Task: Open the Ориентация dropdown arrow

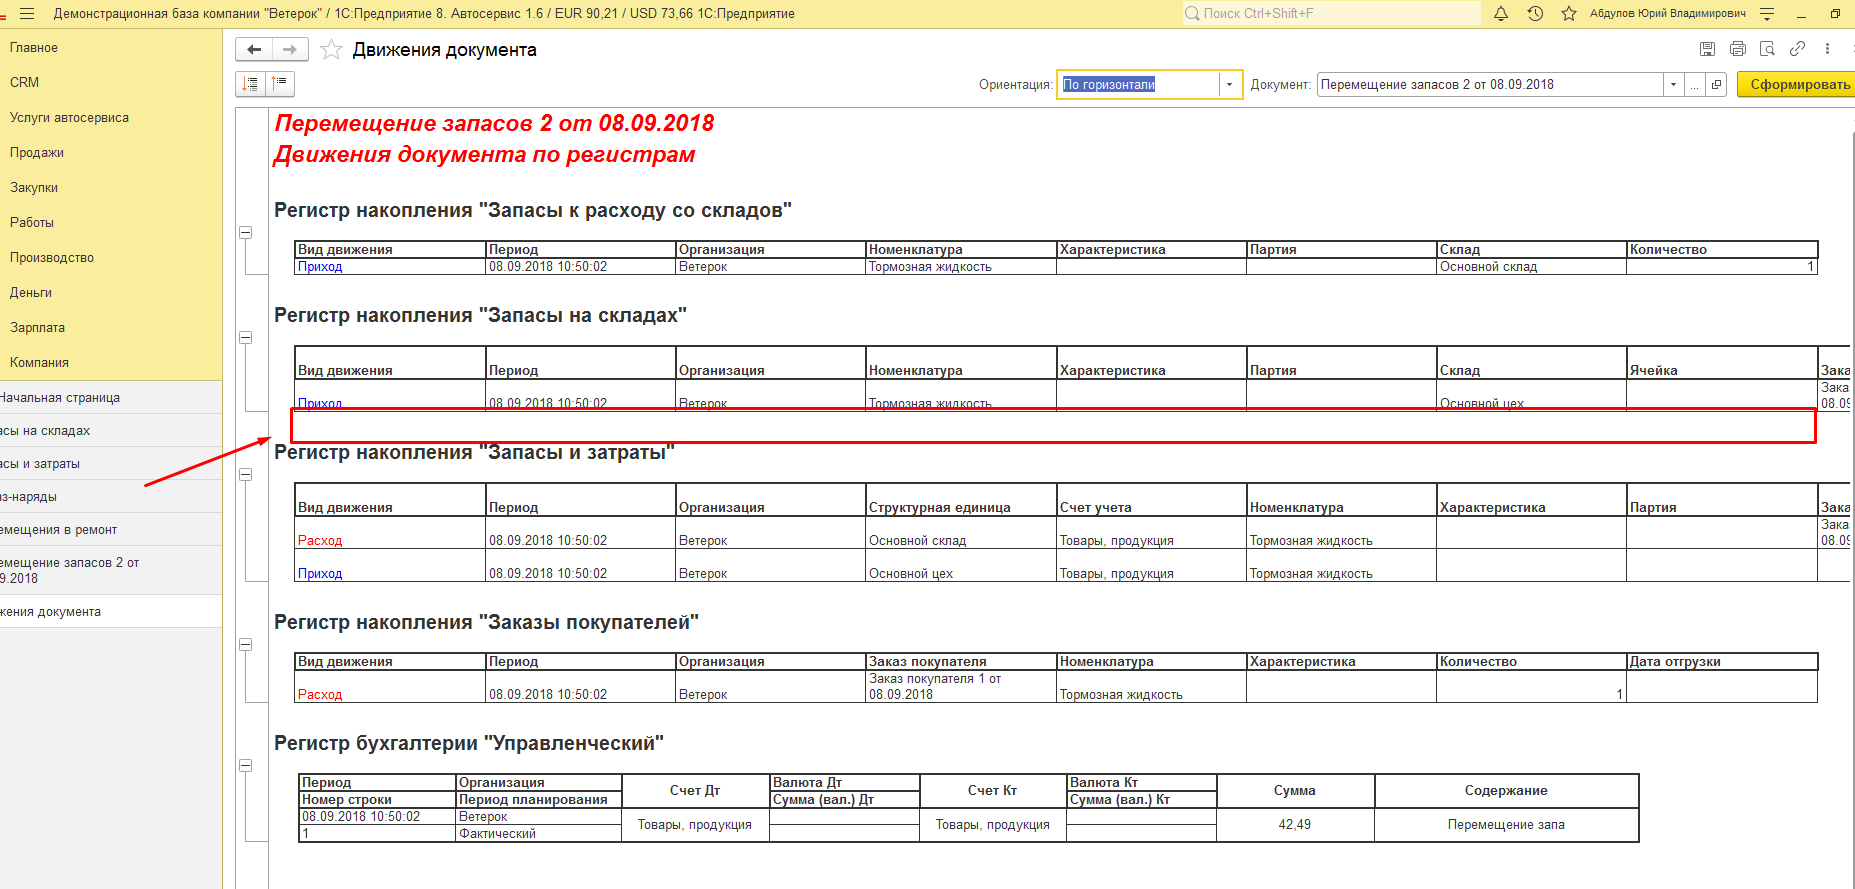Action: click(x=1230, y=85)
